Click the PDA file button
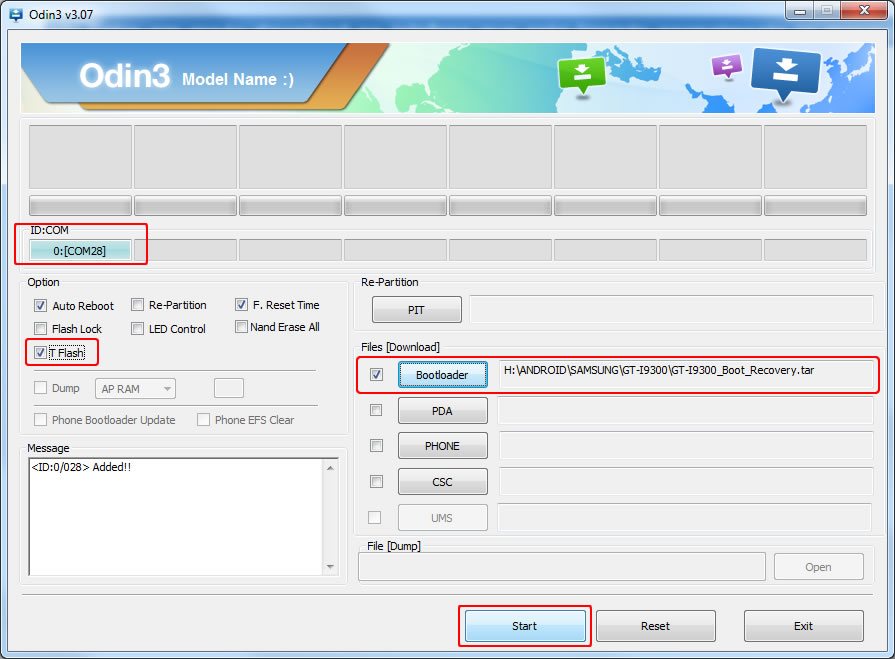The width and height of the screenshot is (895, 659). click(x=442, y=411)
